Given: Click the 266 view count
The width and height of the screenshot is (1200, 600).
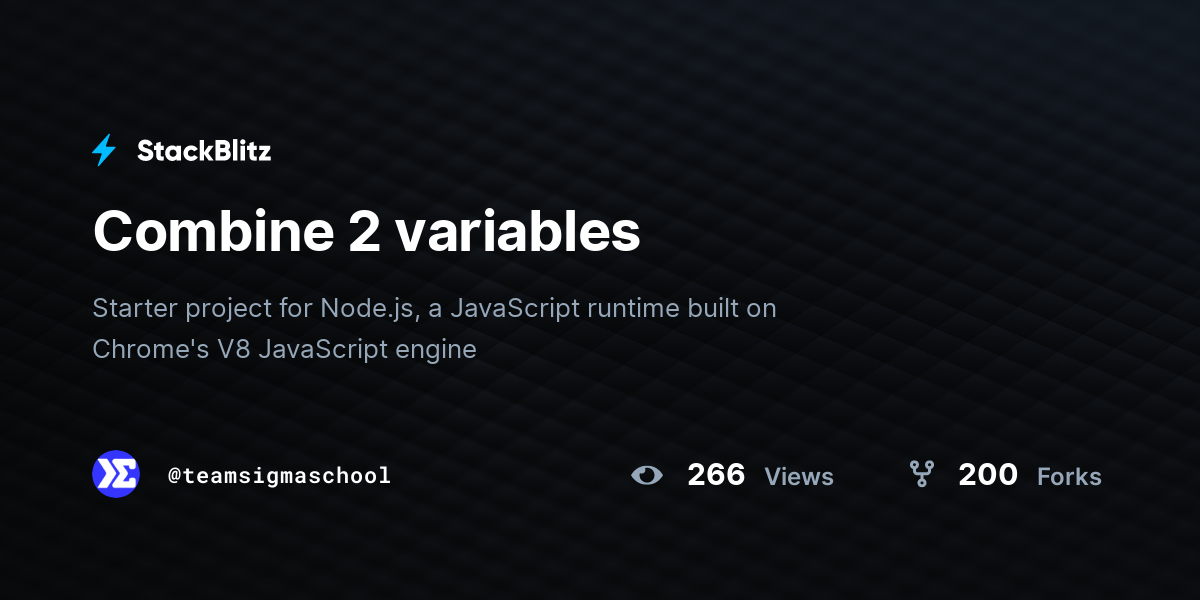Looking at the screenshot, I should [716, 475].
